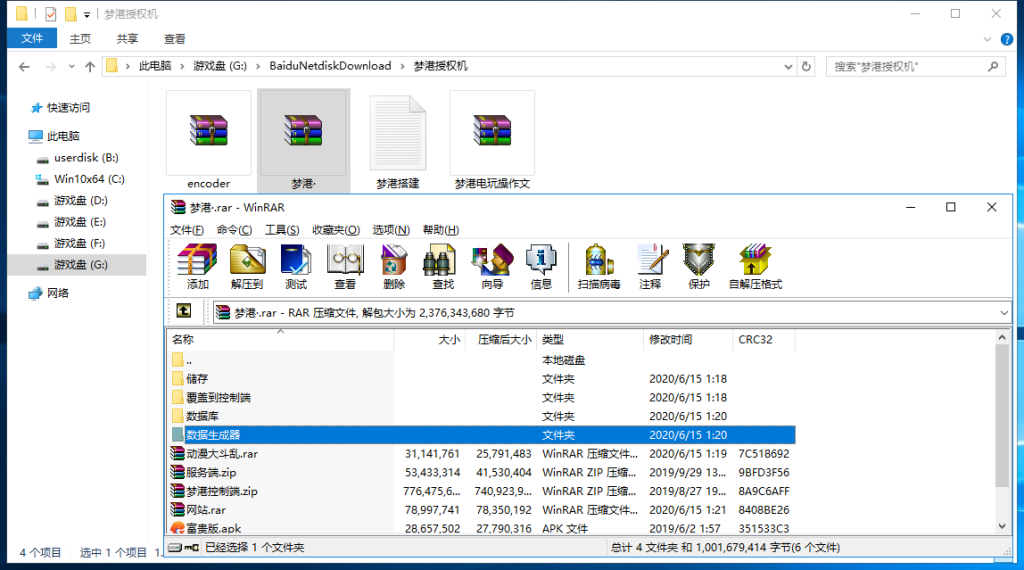The height and width of the screenshot is (570, 1024).
Task: Switch to the 共享 ribbon tab
Action: pos(127,39)
